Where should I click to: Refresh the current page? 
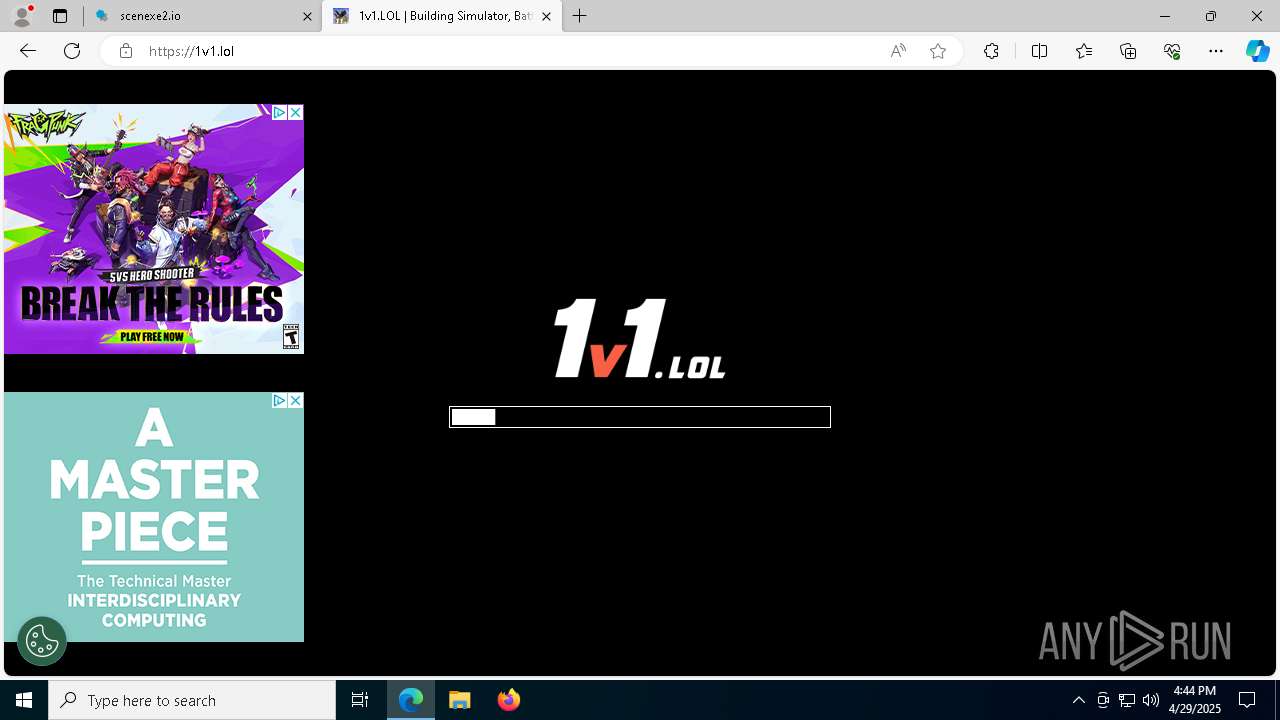click(72, 51)
